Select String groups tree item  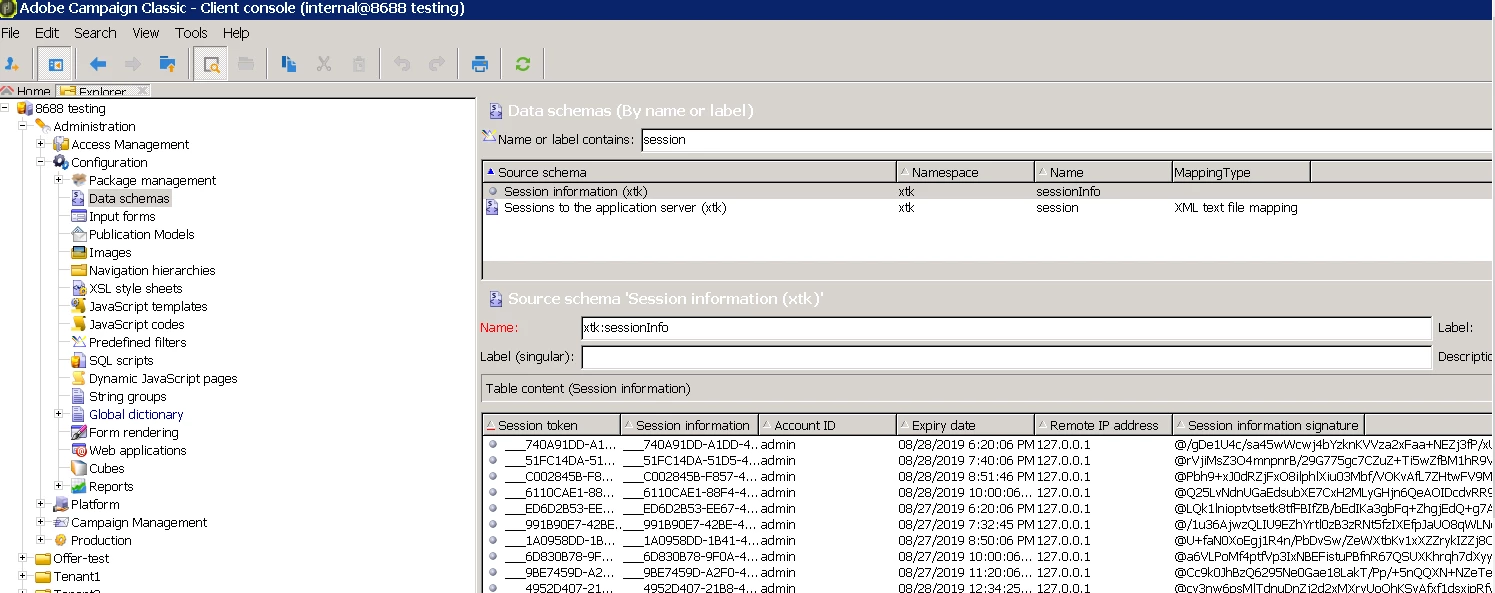click(127, 396)
